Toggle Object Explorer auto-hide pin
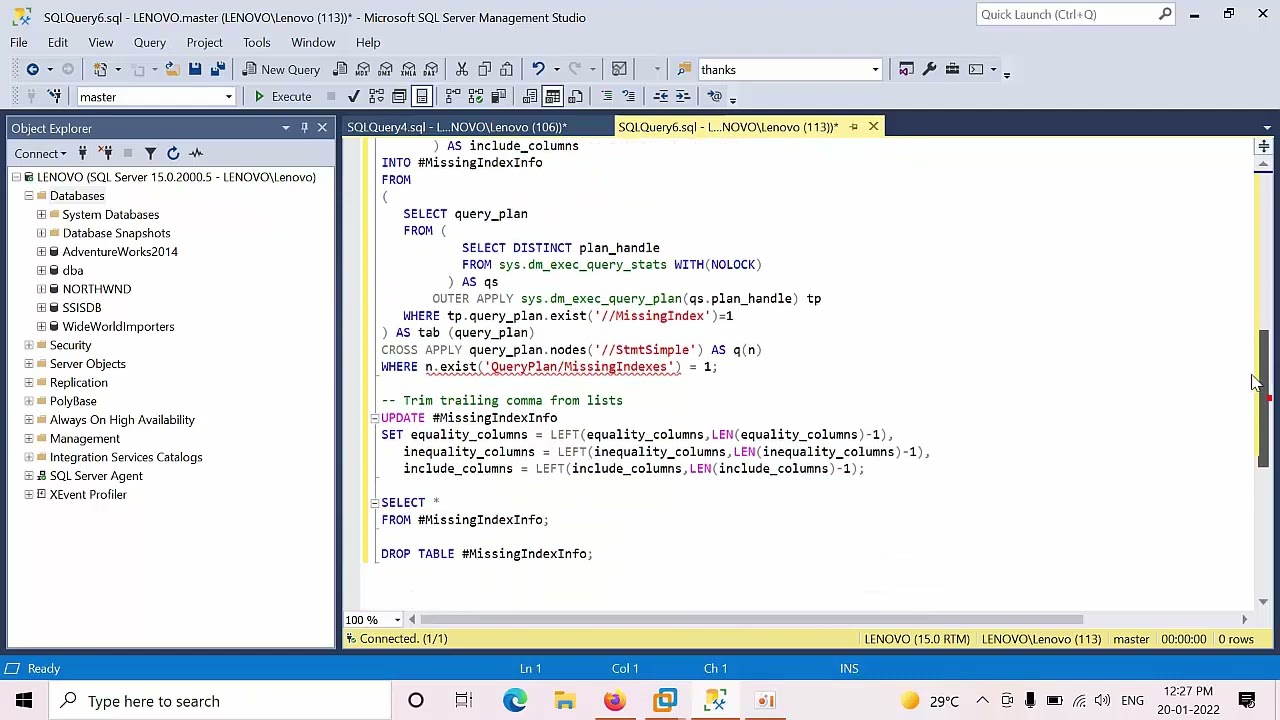The width and height of the screenshot is (1280, 720). pyautogui.click(x=304, y=128)
